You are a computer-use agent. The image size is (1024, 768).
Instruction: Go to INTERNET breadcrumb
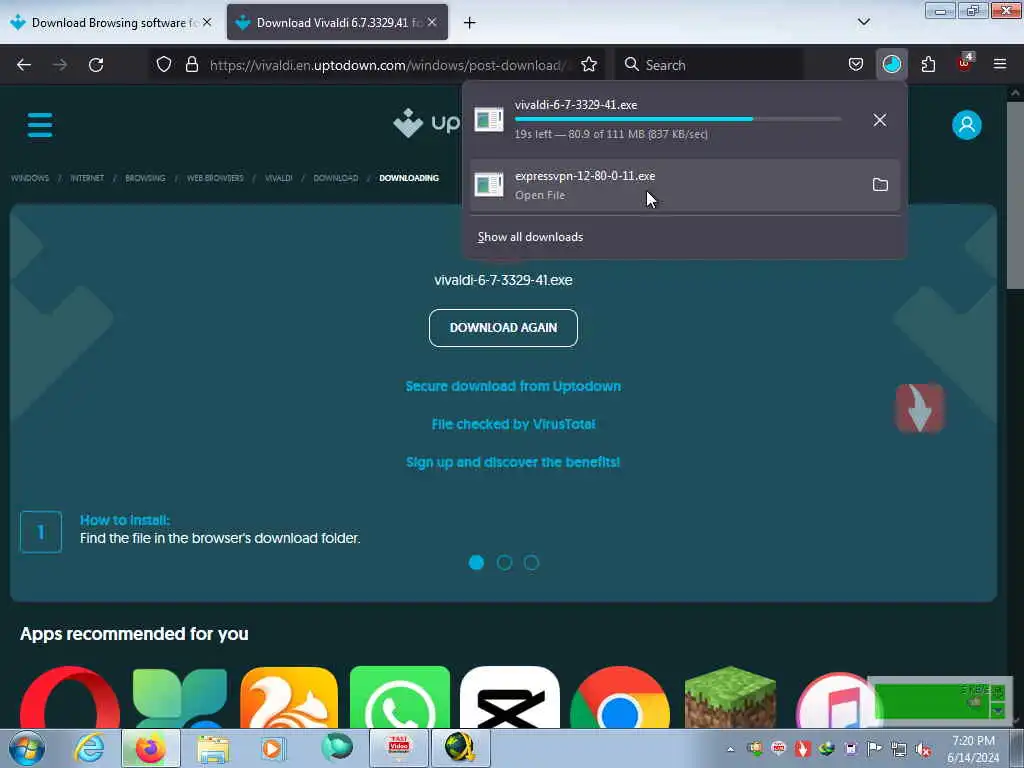click(87, 178)
